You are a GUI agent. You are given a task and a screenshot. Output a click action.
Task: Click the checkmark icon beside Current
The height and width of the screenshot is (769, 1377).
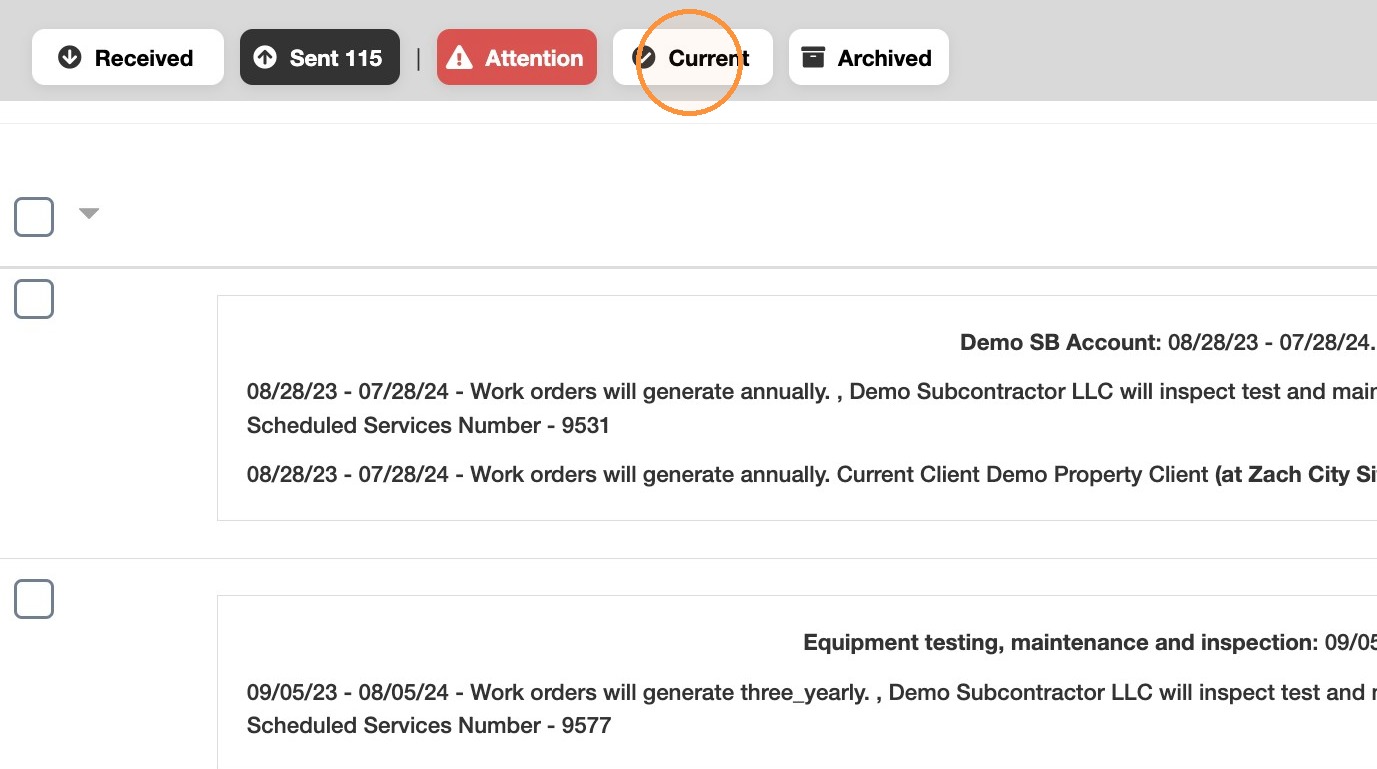[x=644, y=57]
